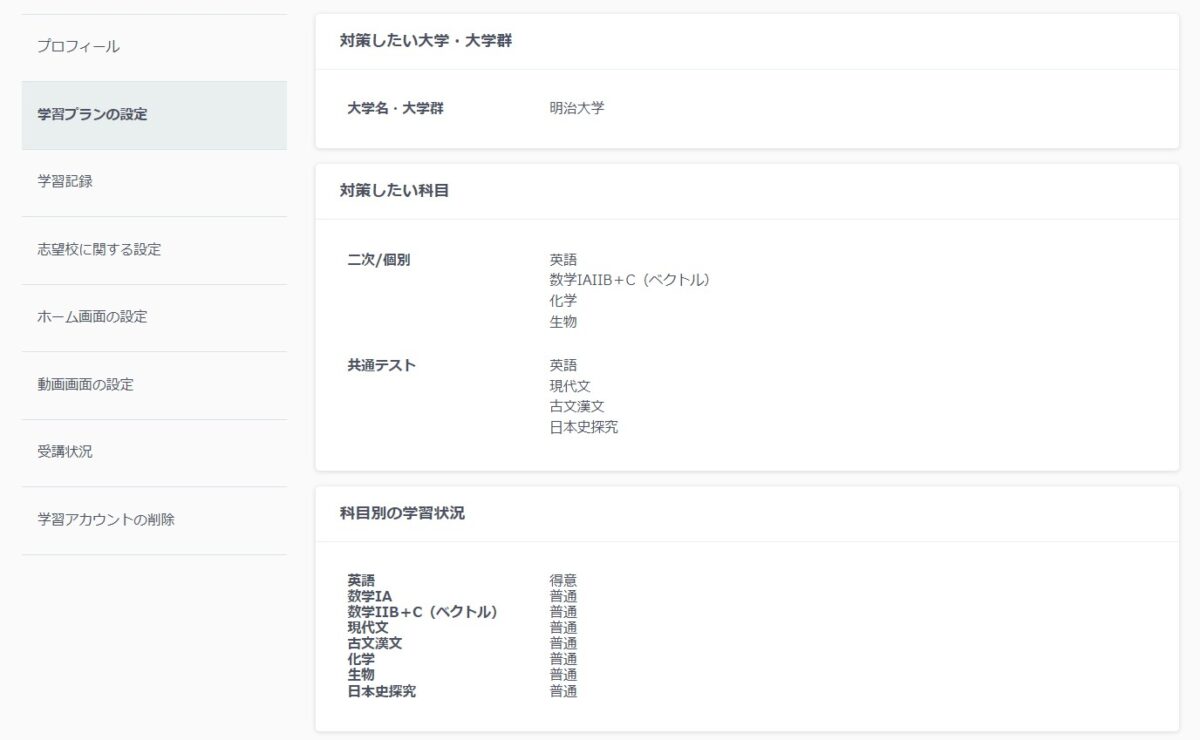1200x740 pixels.
Task: Go to 学習記録 in the sidebar
Action: click(154, 182)
